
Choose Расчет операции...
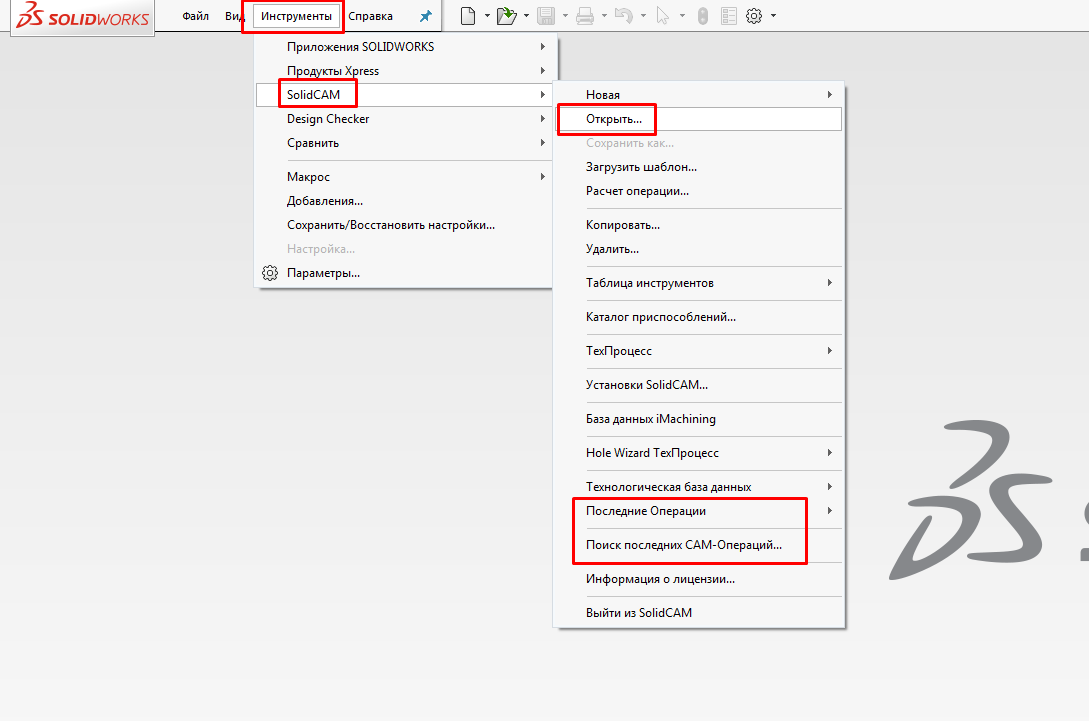click(x=699, y=191)
